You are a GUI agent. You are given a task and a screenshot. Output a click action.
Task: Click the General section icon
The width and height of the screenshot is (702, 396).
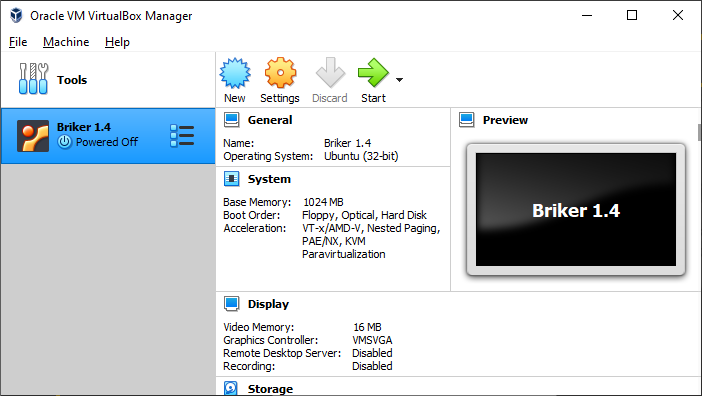pyautogui.click(x=231, y=120)
